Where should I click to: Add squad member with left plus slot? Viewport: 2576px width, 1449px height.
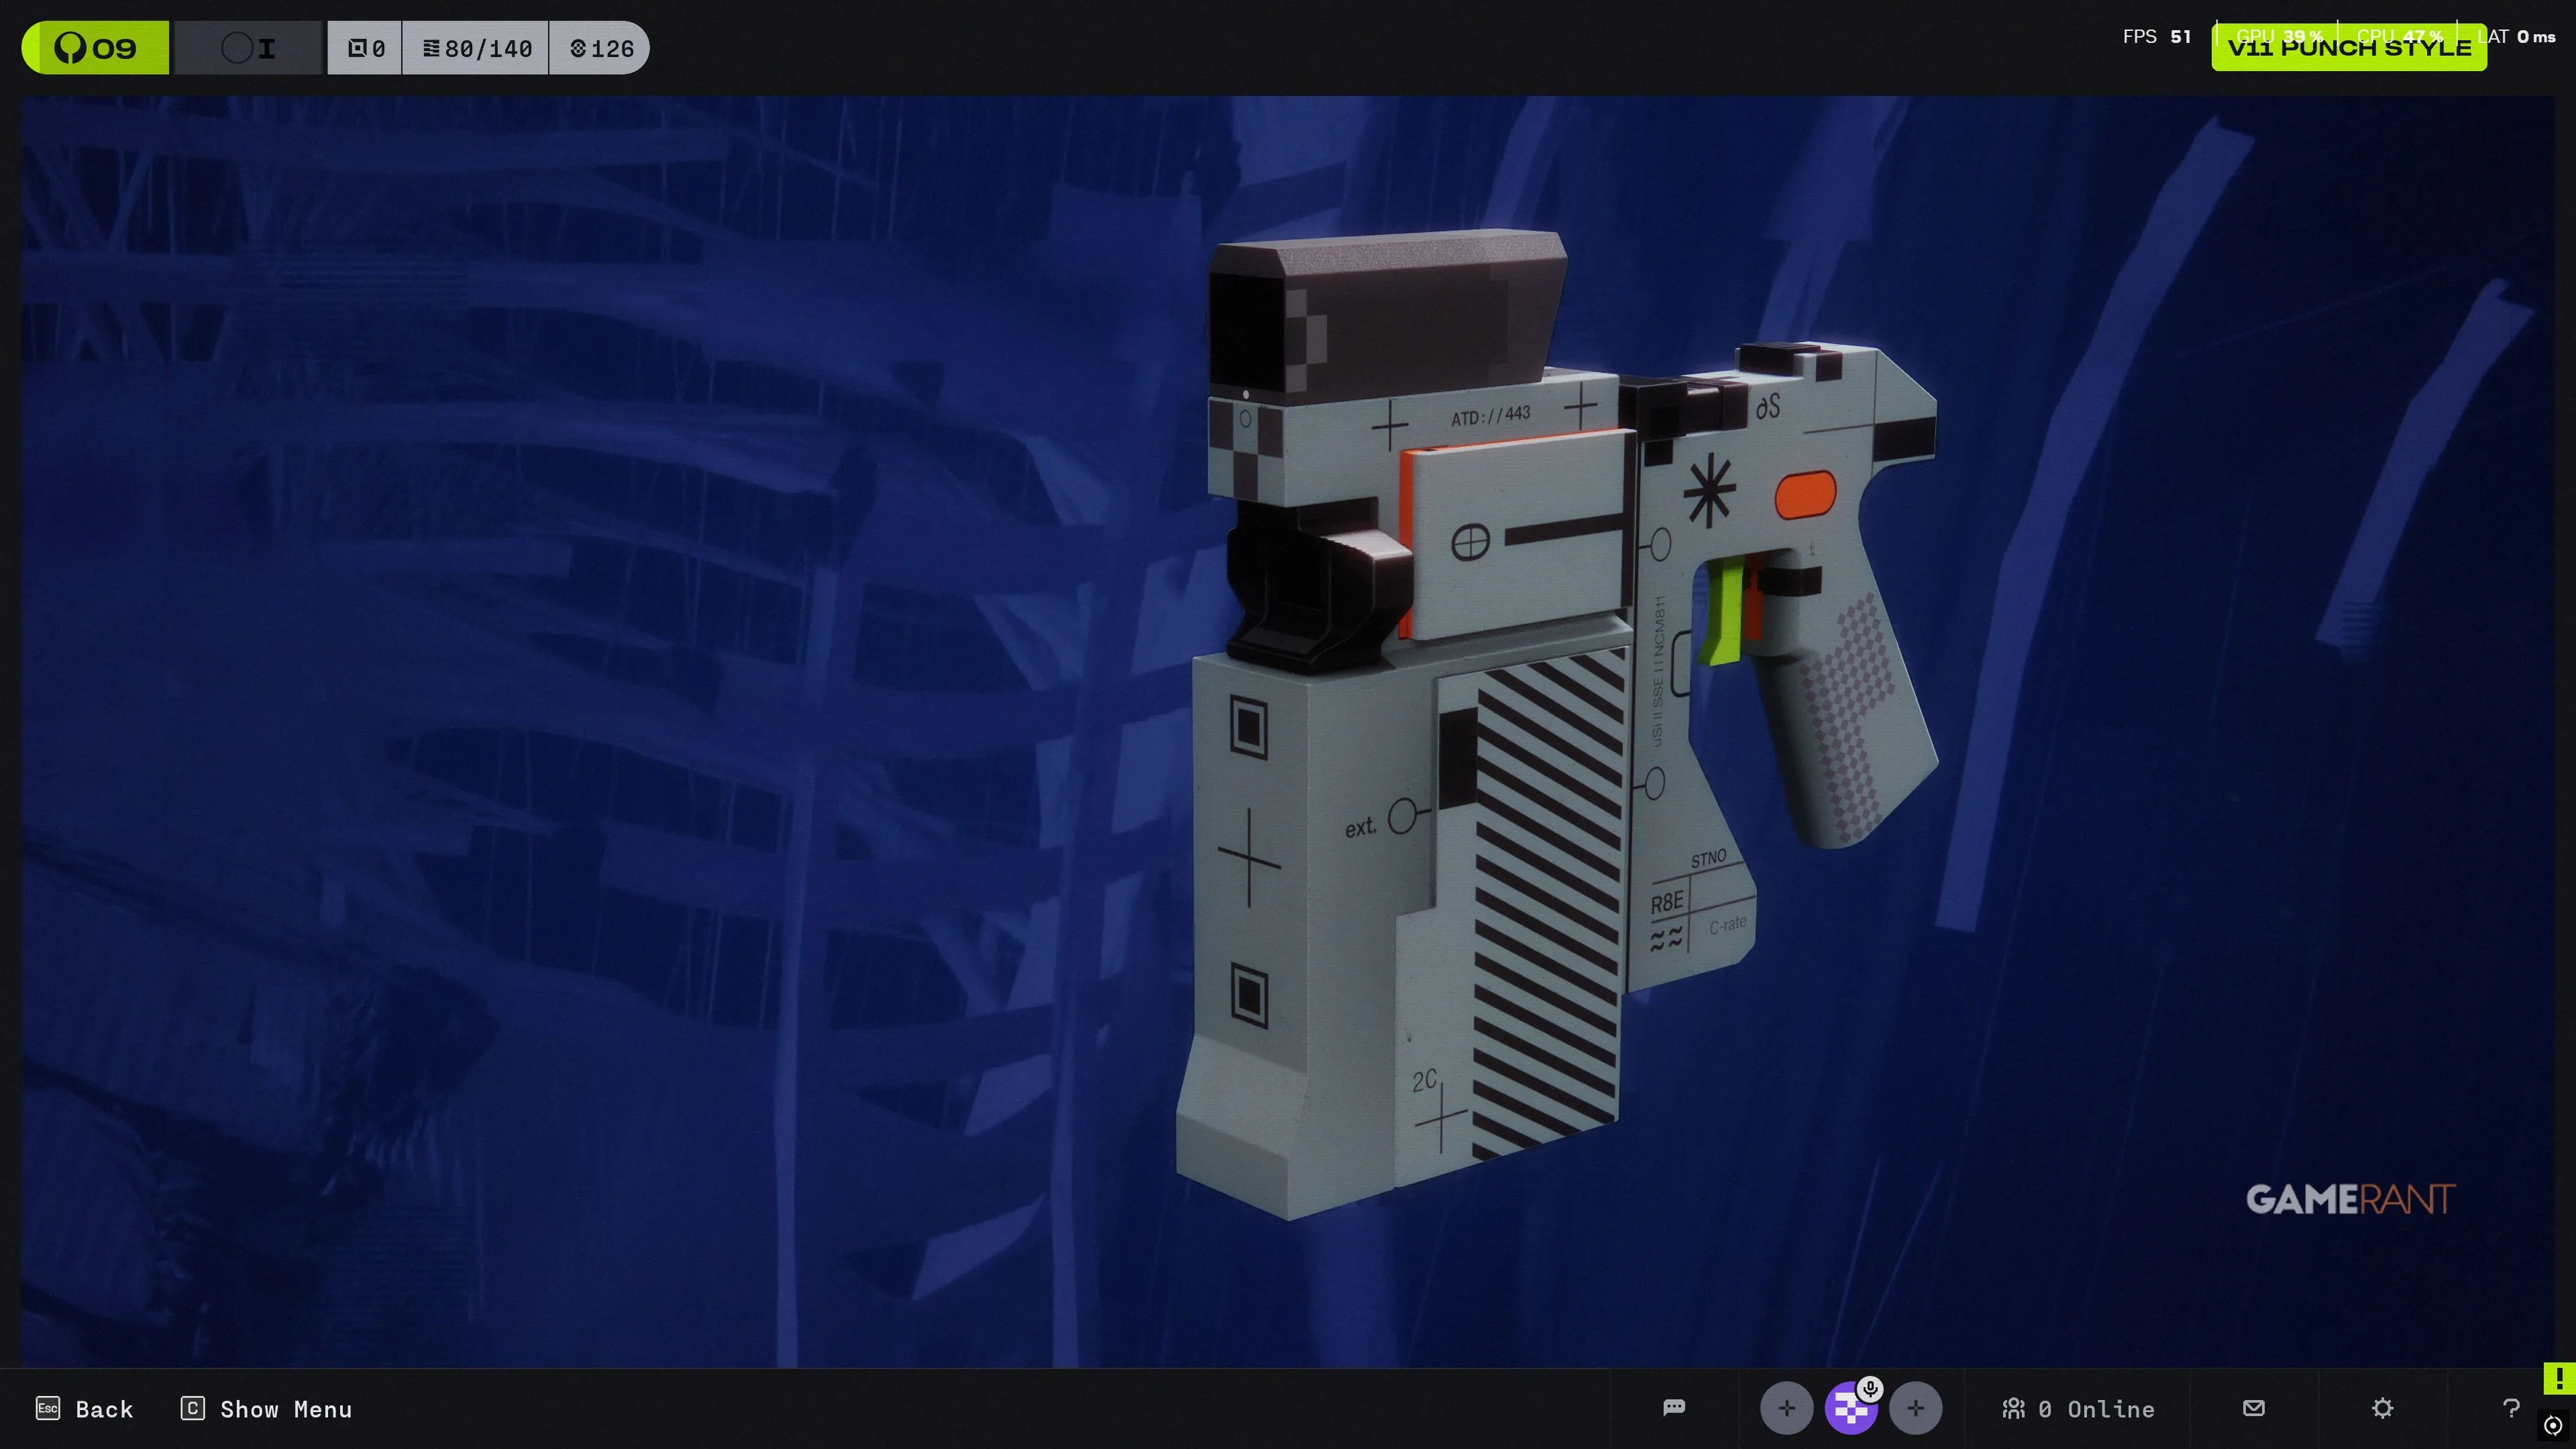pyautogui.click(x=1786, y=1408)
